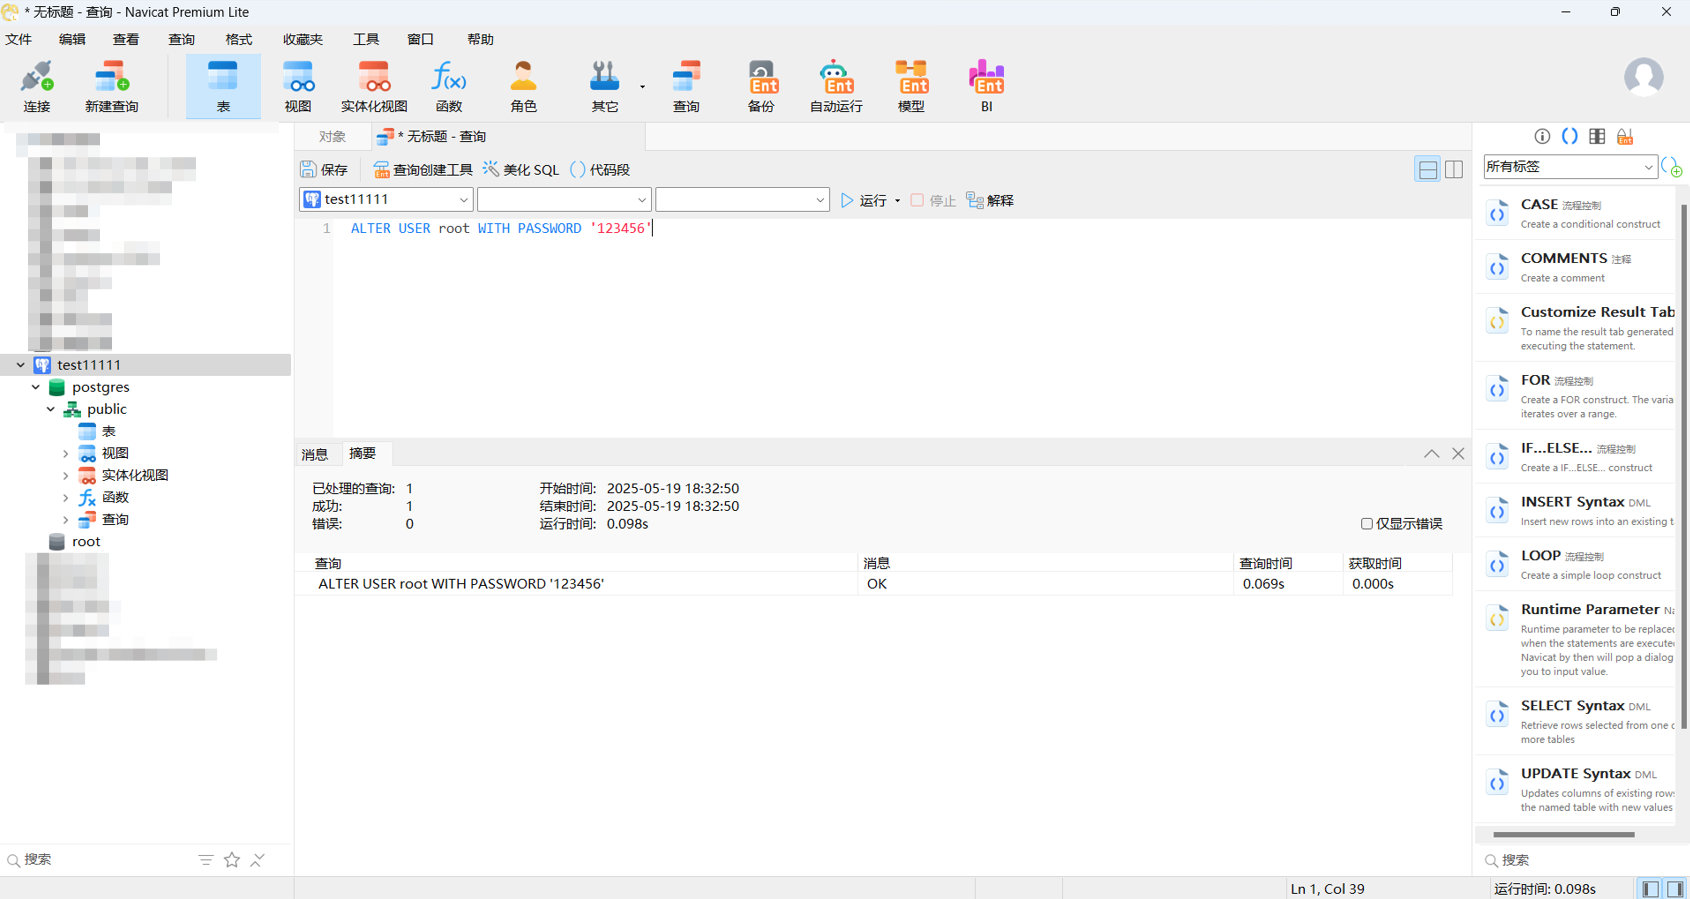Viewport: 1690px width, 899px height.
Task: Toggle the horizontal split layout button
Action: tap(1427, 170)
